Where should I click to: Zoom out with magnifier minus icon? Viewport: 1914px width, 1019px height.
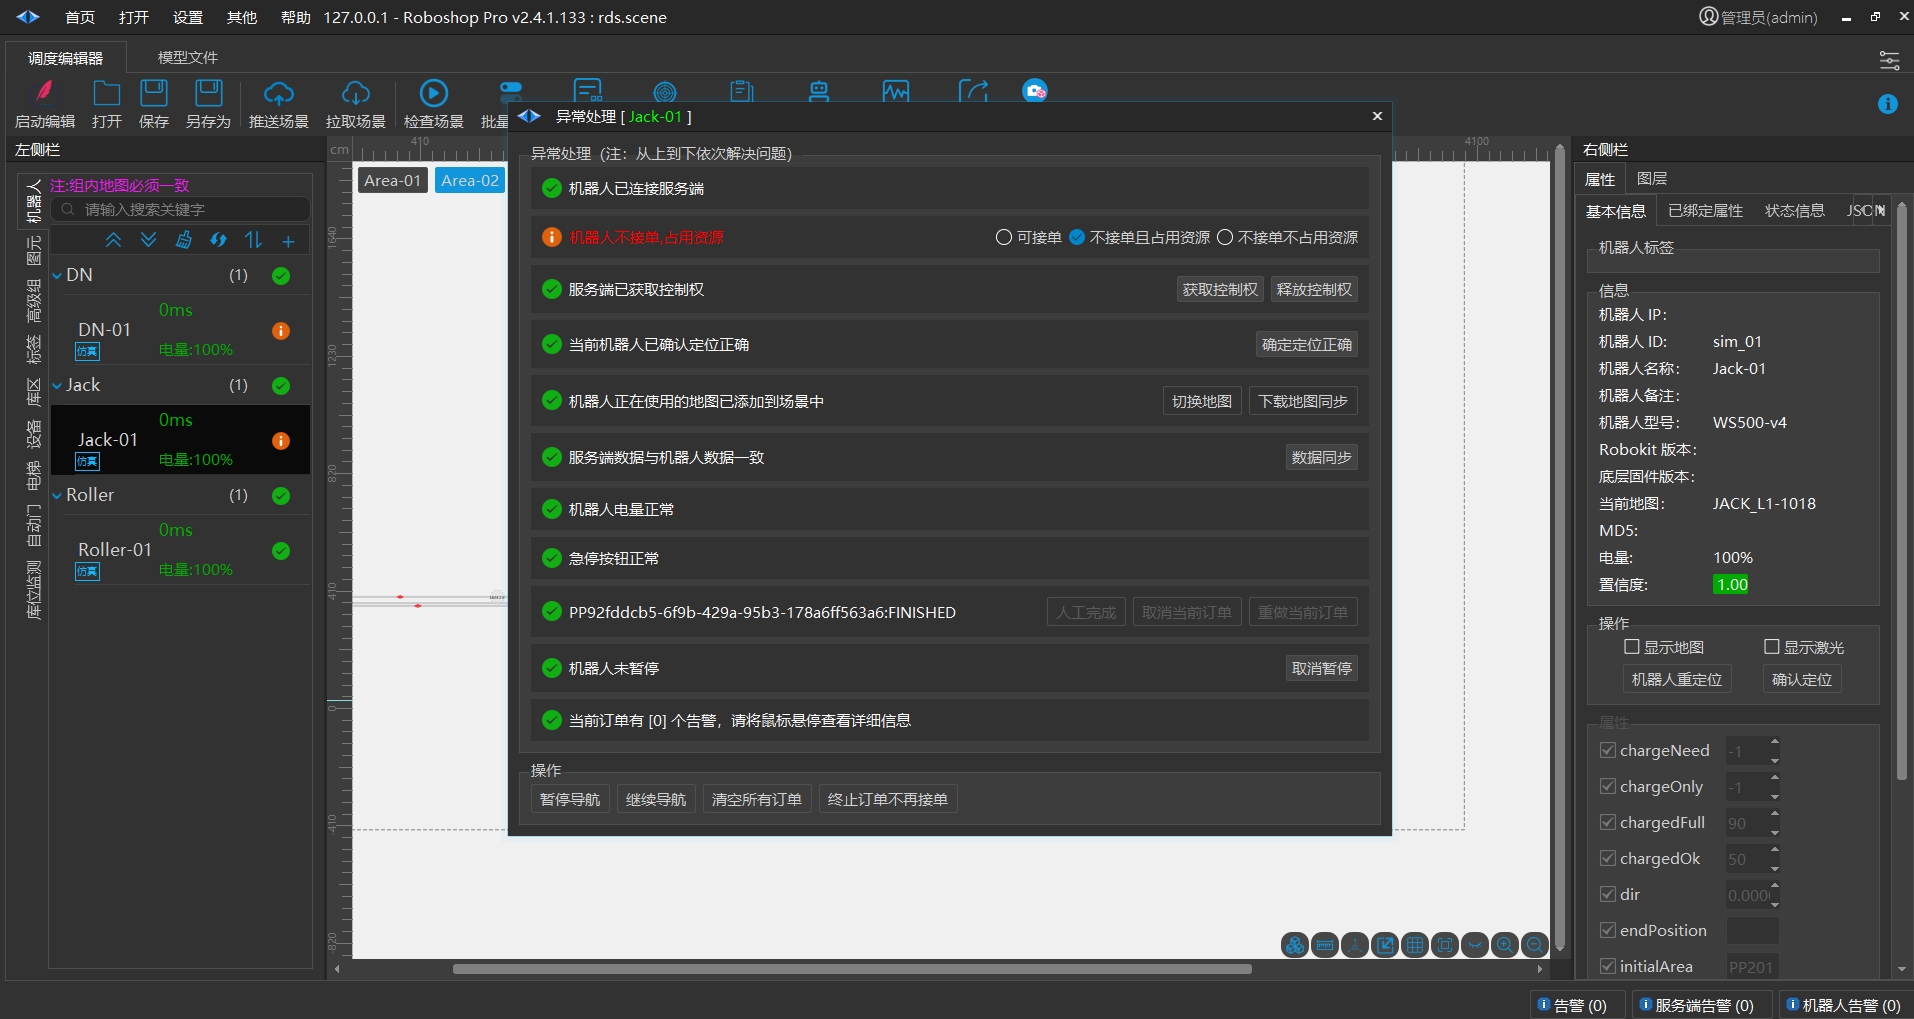(1534, 944)
